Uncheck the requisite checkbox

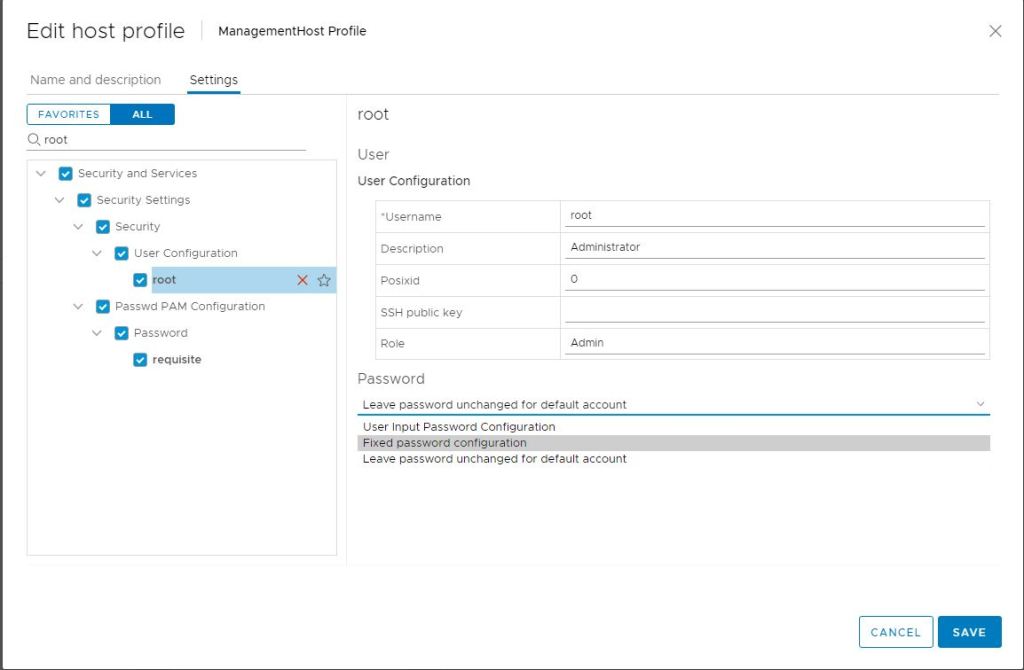pos(140,360)
